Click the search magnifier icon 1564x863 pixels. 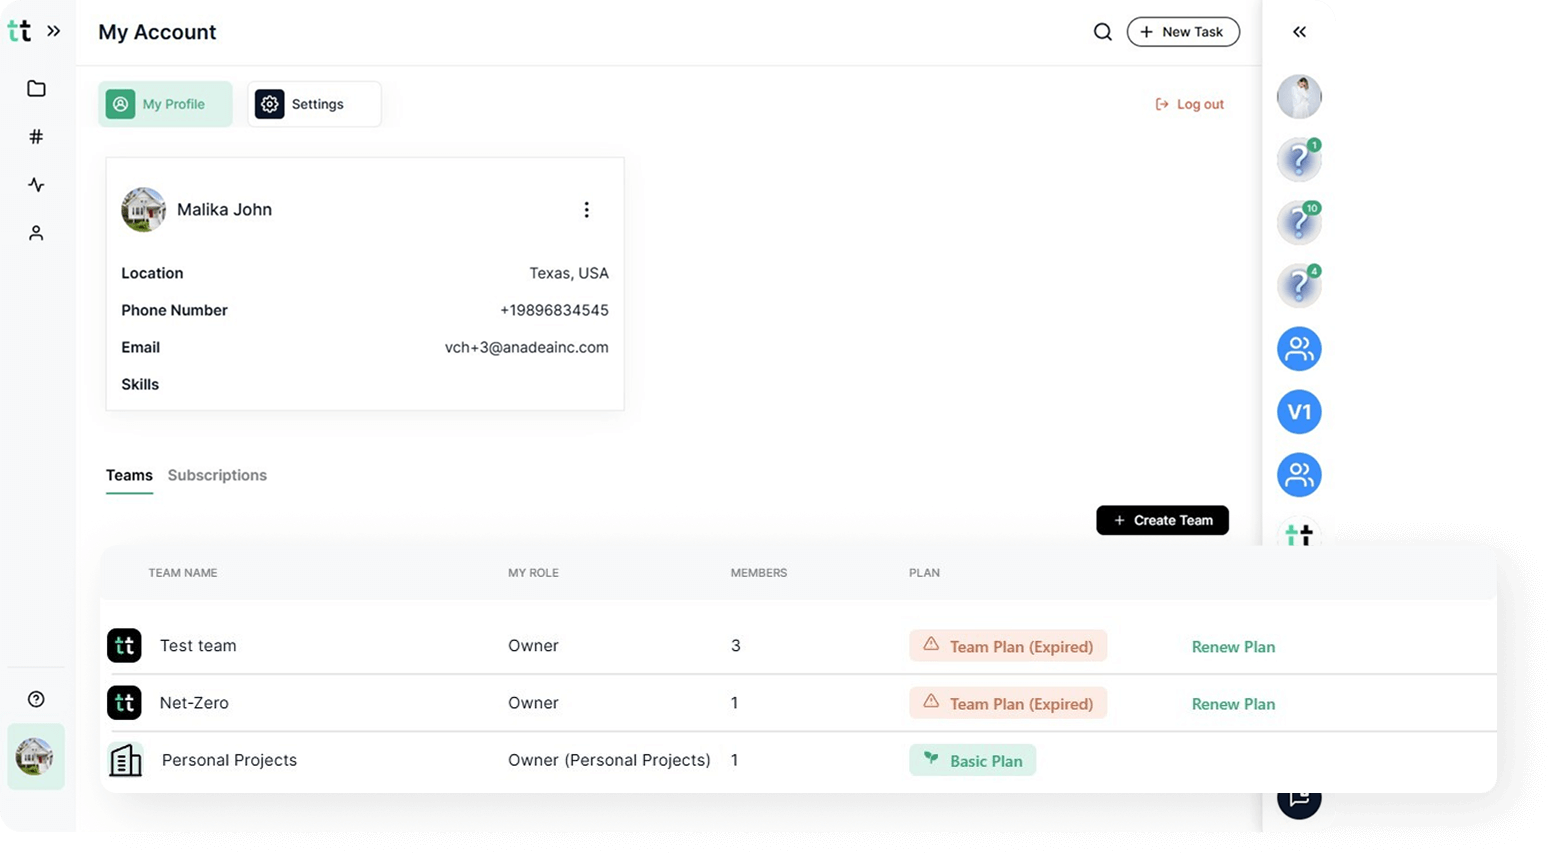click(x=1102, y=32)
